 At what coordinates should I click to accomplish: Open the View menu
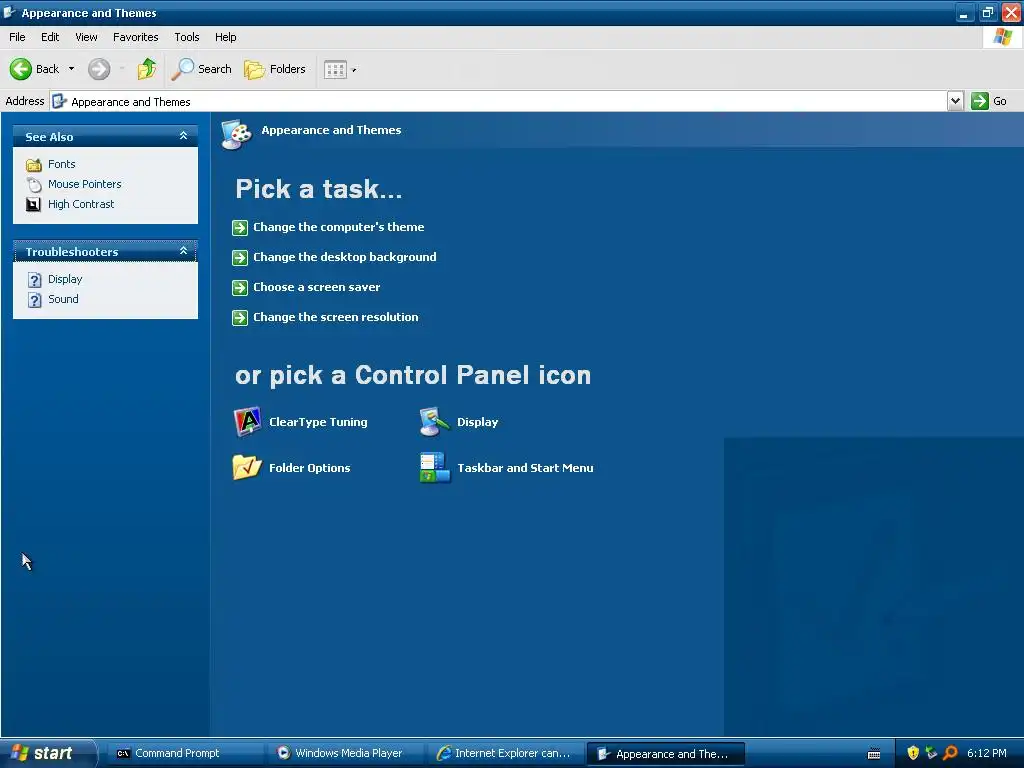click(x=86, y=37)
